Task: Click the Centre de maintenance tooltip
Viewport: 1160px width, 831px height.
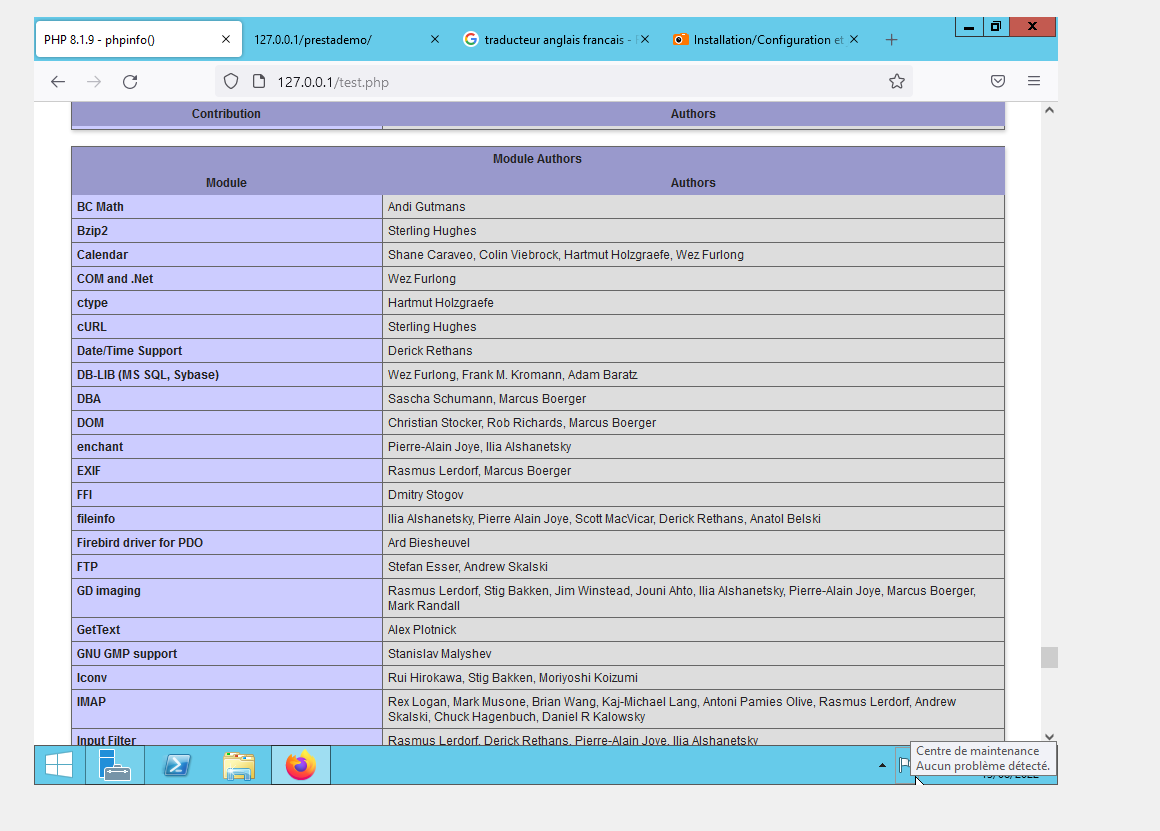Action: tap(983, 758)
